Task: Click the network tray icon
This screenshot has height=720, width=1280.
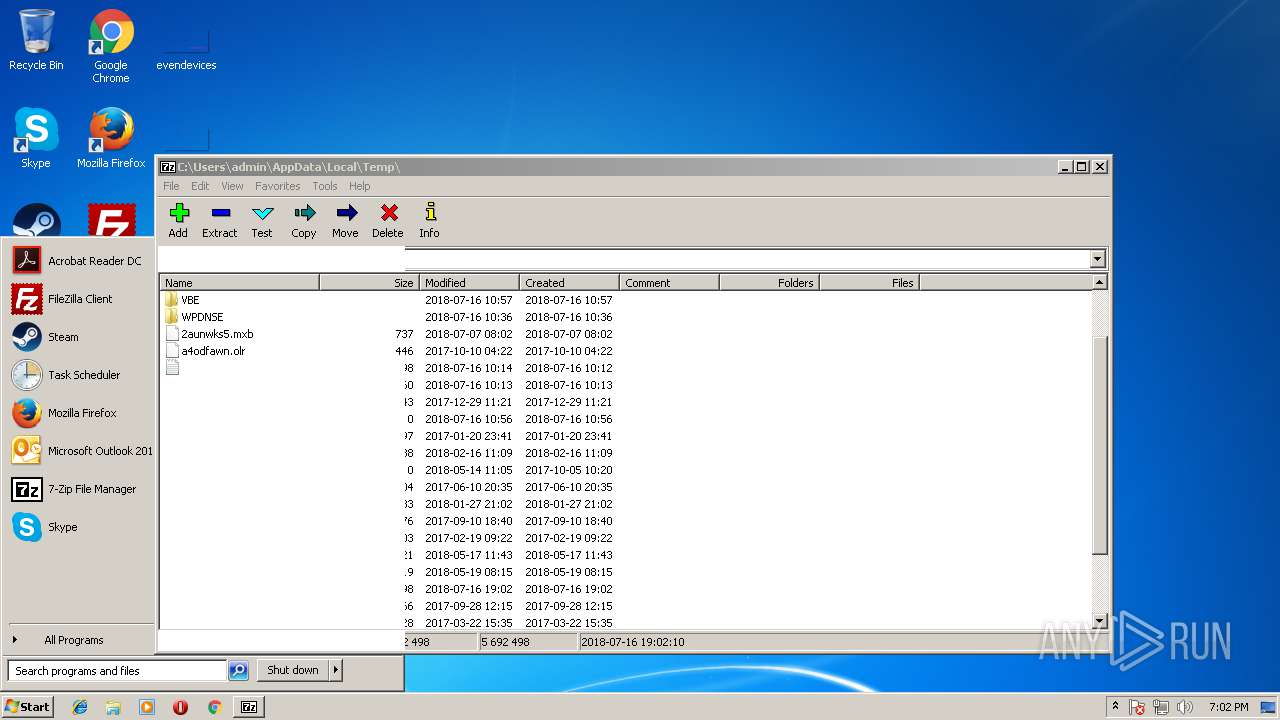Action: pyautogui.click(x=1161, y=707)
